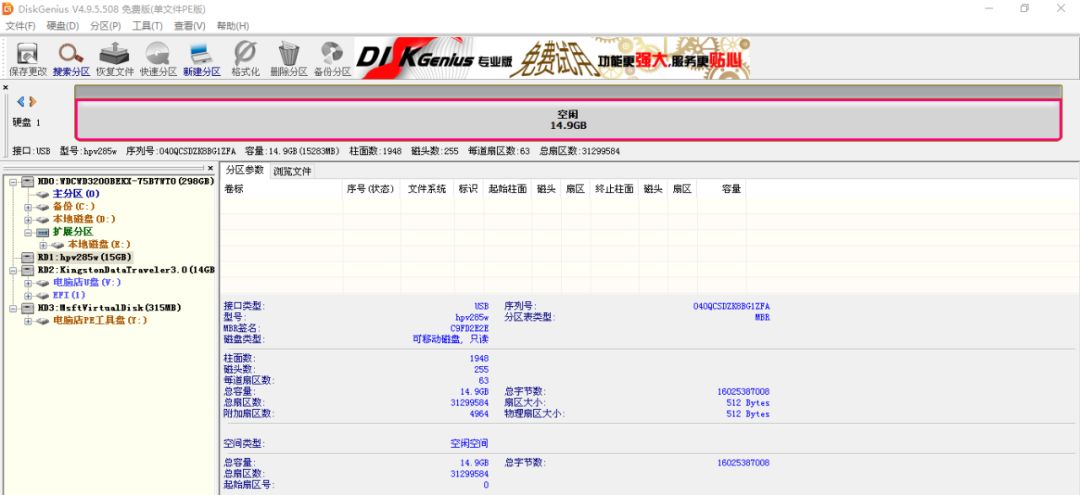Open the 查看(V) menu
The height and width of the screenshot is (495, 1080).
[189, 25]
